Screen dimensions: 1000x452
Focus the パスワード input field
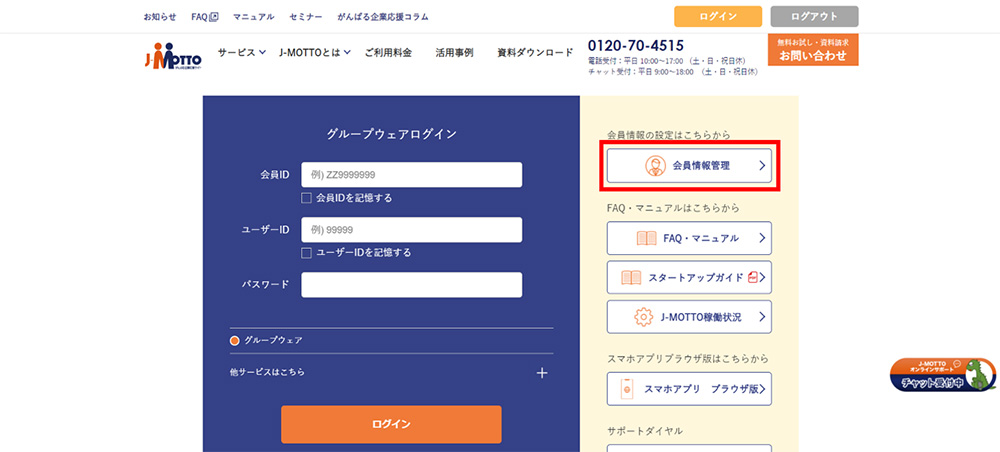(411, 285)
